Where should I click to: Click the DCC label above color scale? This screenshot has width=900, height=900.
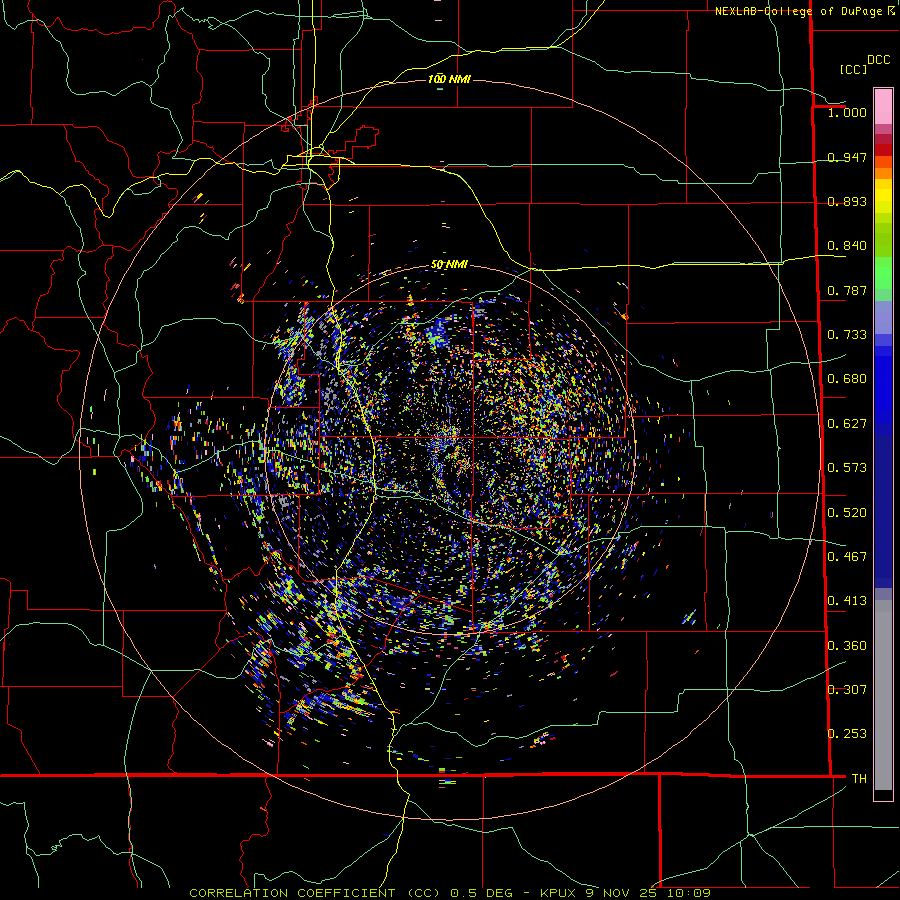click(x=878, y=60)
